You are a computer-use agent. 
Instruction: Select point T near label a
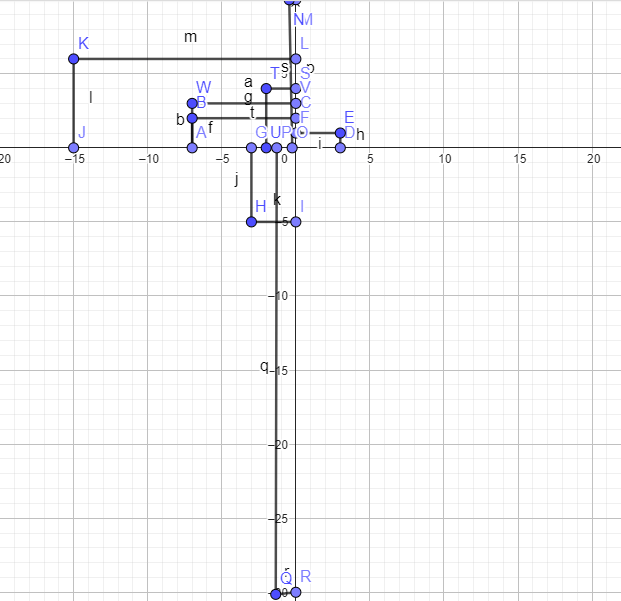266,89
